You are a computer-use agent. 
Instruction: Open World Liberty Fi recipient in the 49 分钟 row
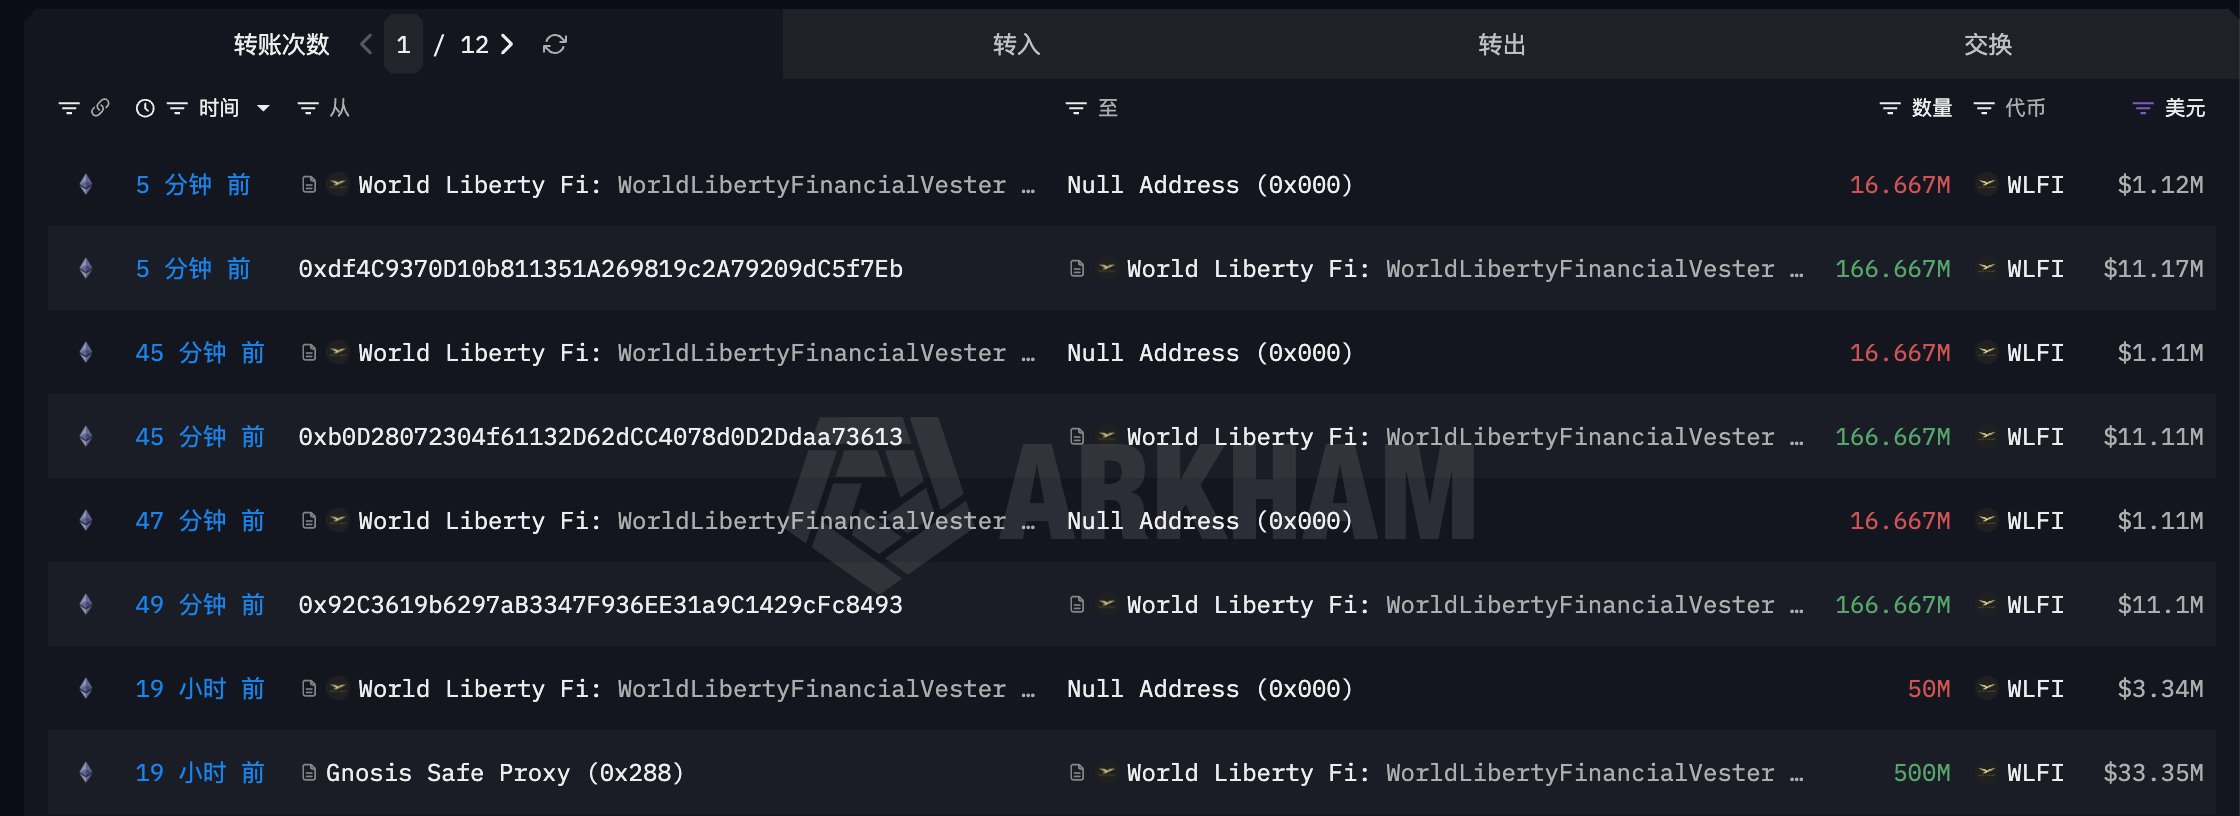click(1465, 604)
